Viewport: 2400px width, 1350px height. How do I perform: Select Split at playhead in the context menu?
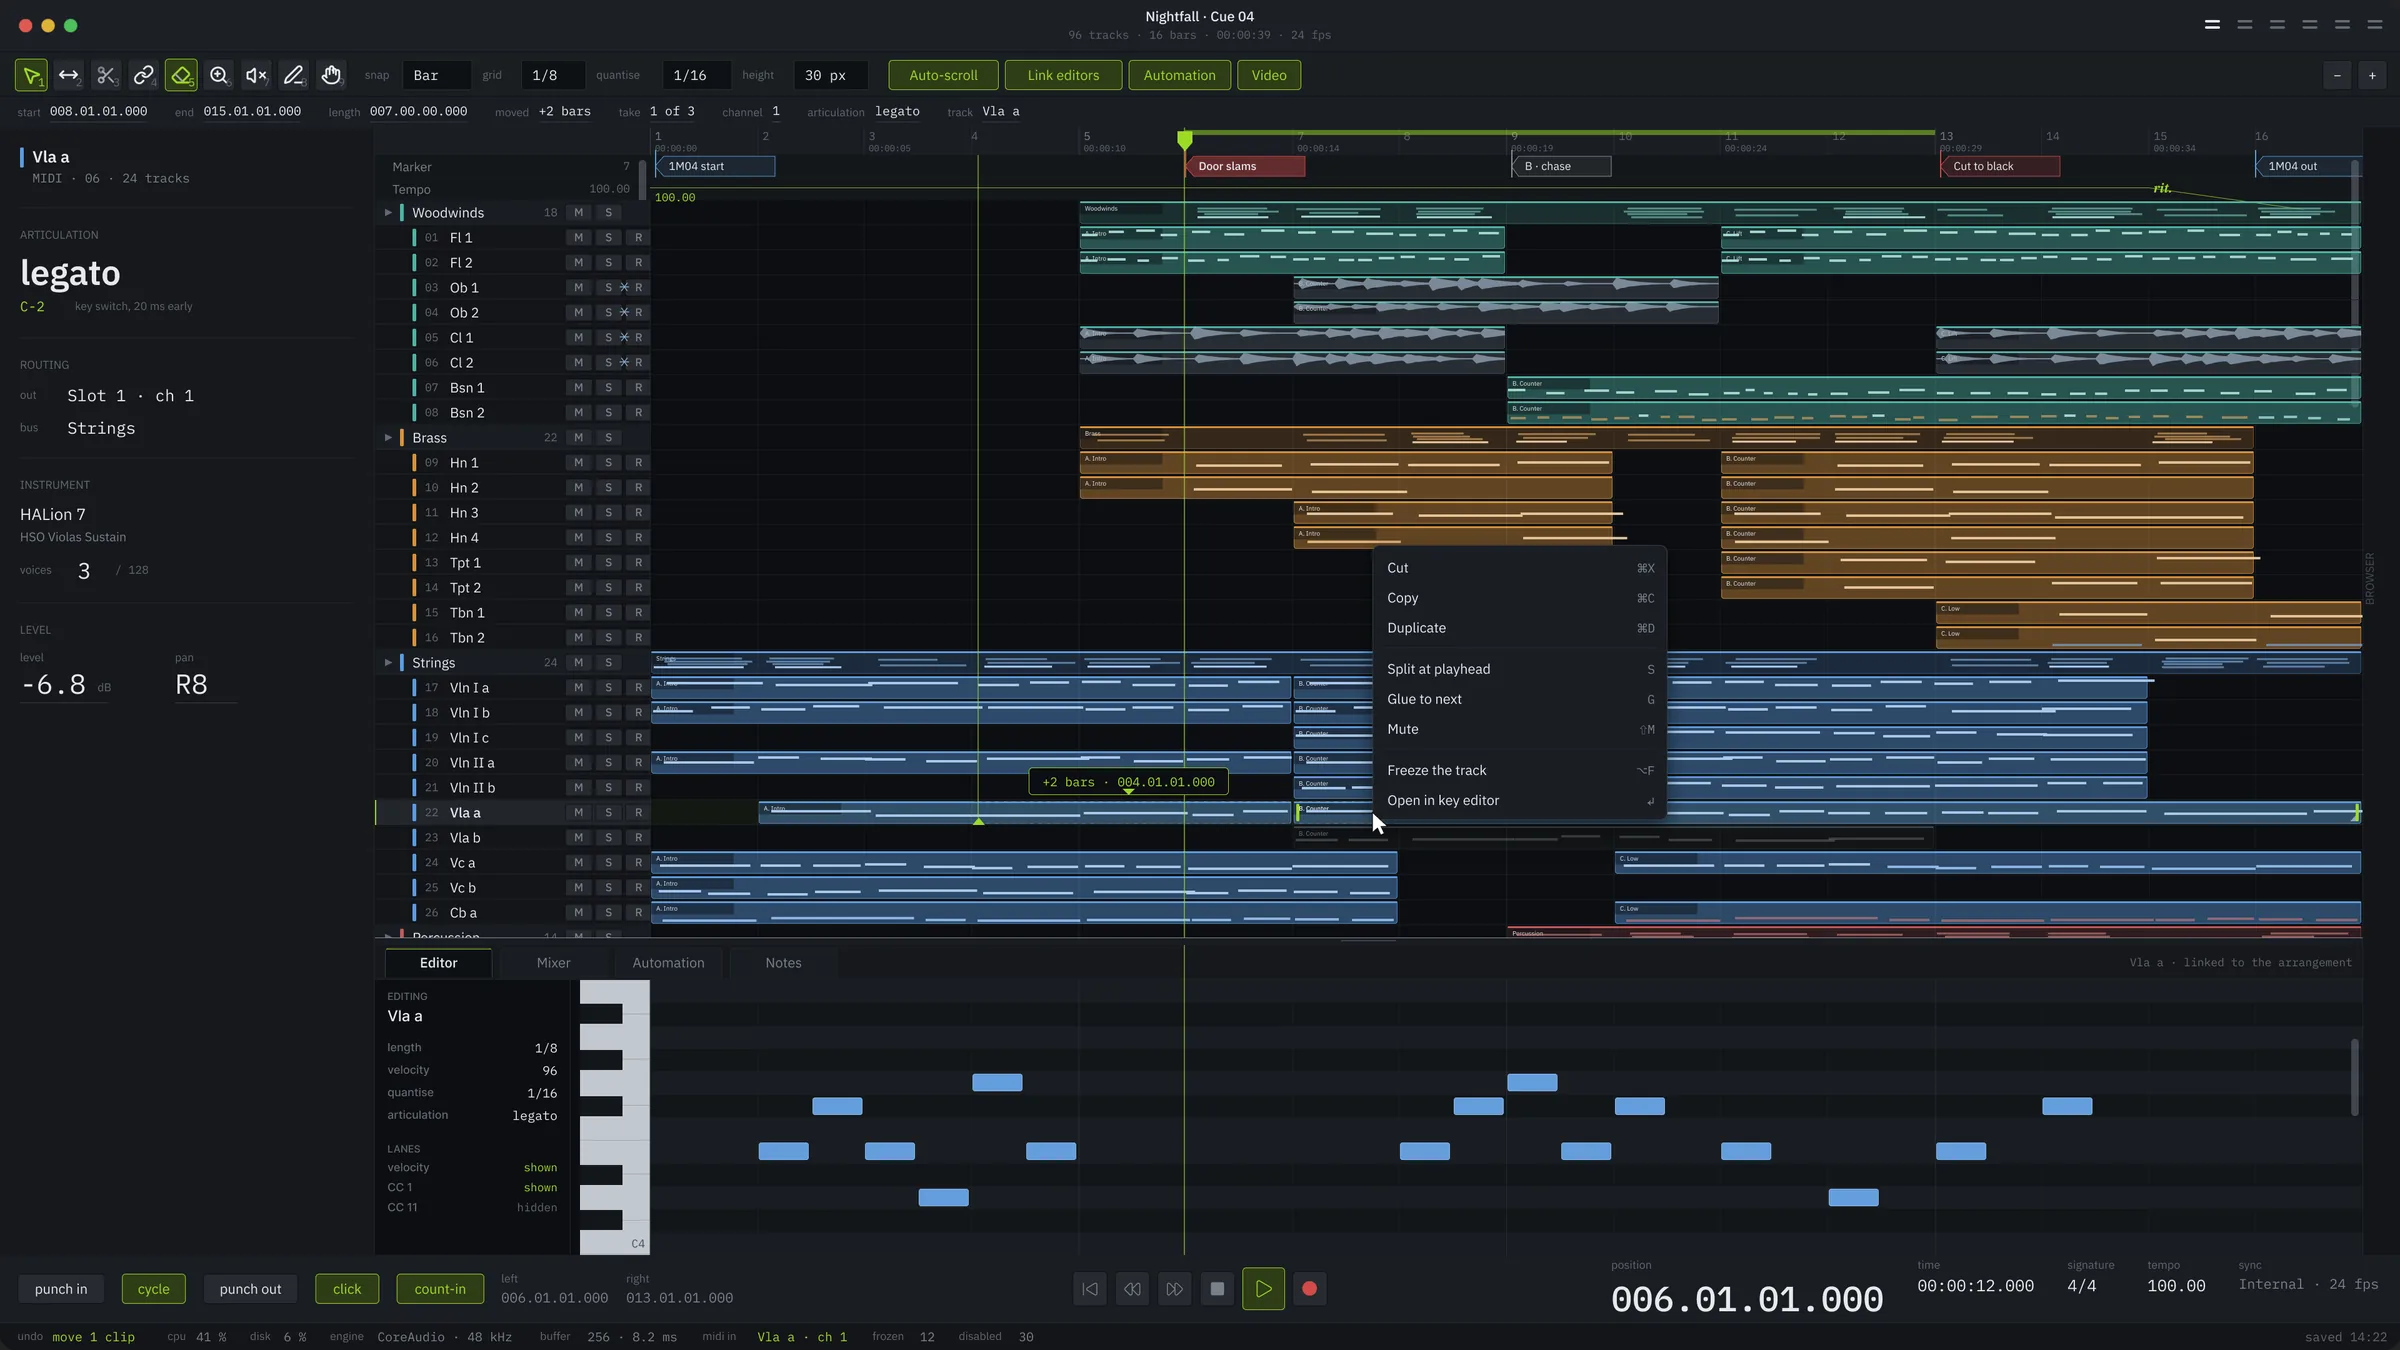(x=1519, y=669)
